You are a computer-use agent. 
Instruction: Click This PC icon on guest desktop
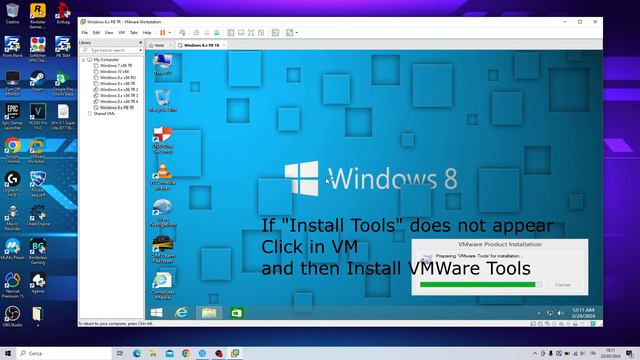(x=163, y=64)
